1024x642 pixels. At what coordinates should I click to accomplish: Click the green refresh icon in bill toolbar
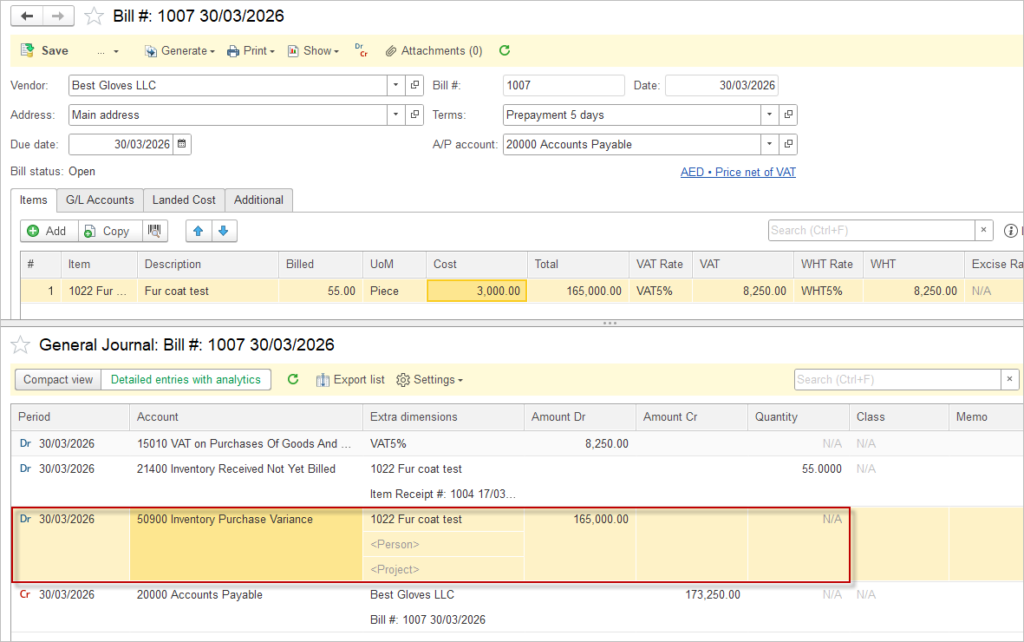click(505, 51)
